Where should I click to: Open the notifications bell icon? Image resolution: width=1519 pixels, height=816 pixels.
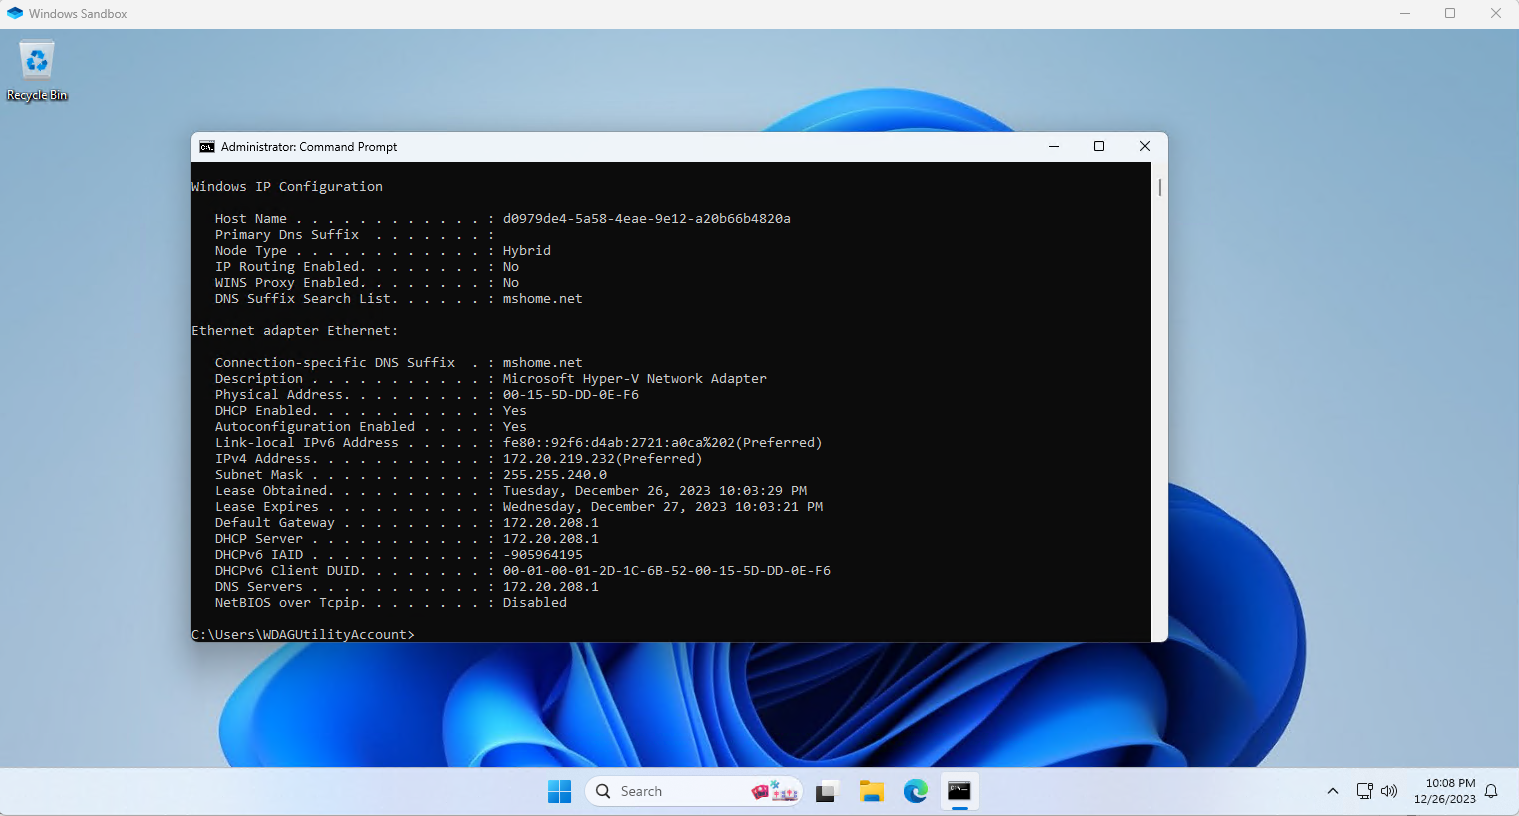click(1491, 791)
